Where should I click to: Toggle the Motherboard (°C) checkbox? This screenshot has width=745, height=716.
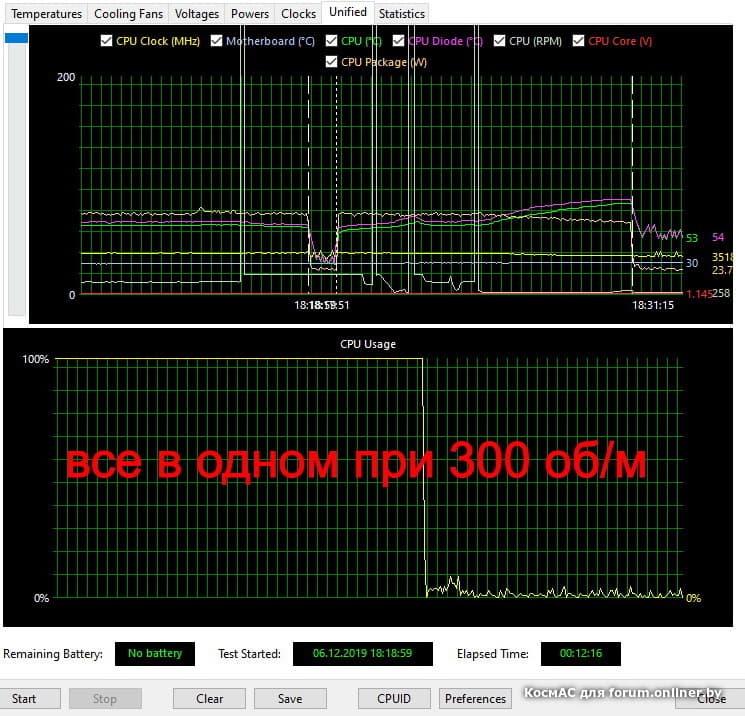[x=216, y=41]
